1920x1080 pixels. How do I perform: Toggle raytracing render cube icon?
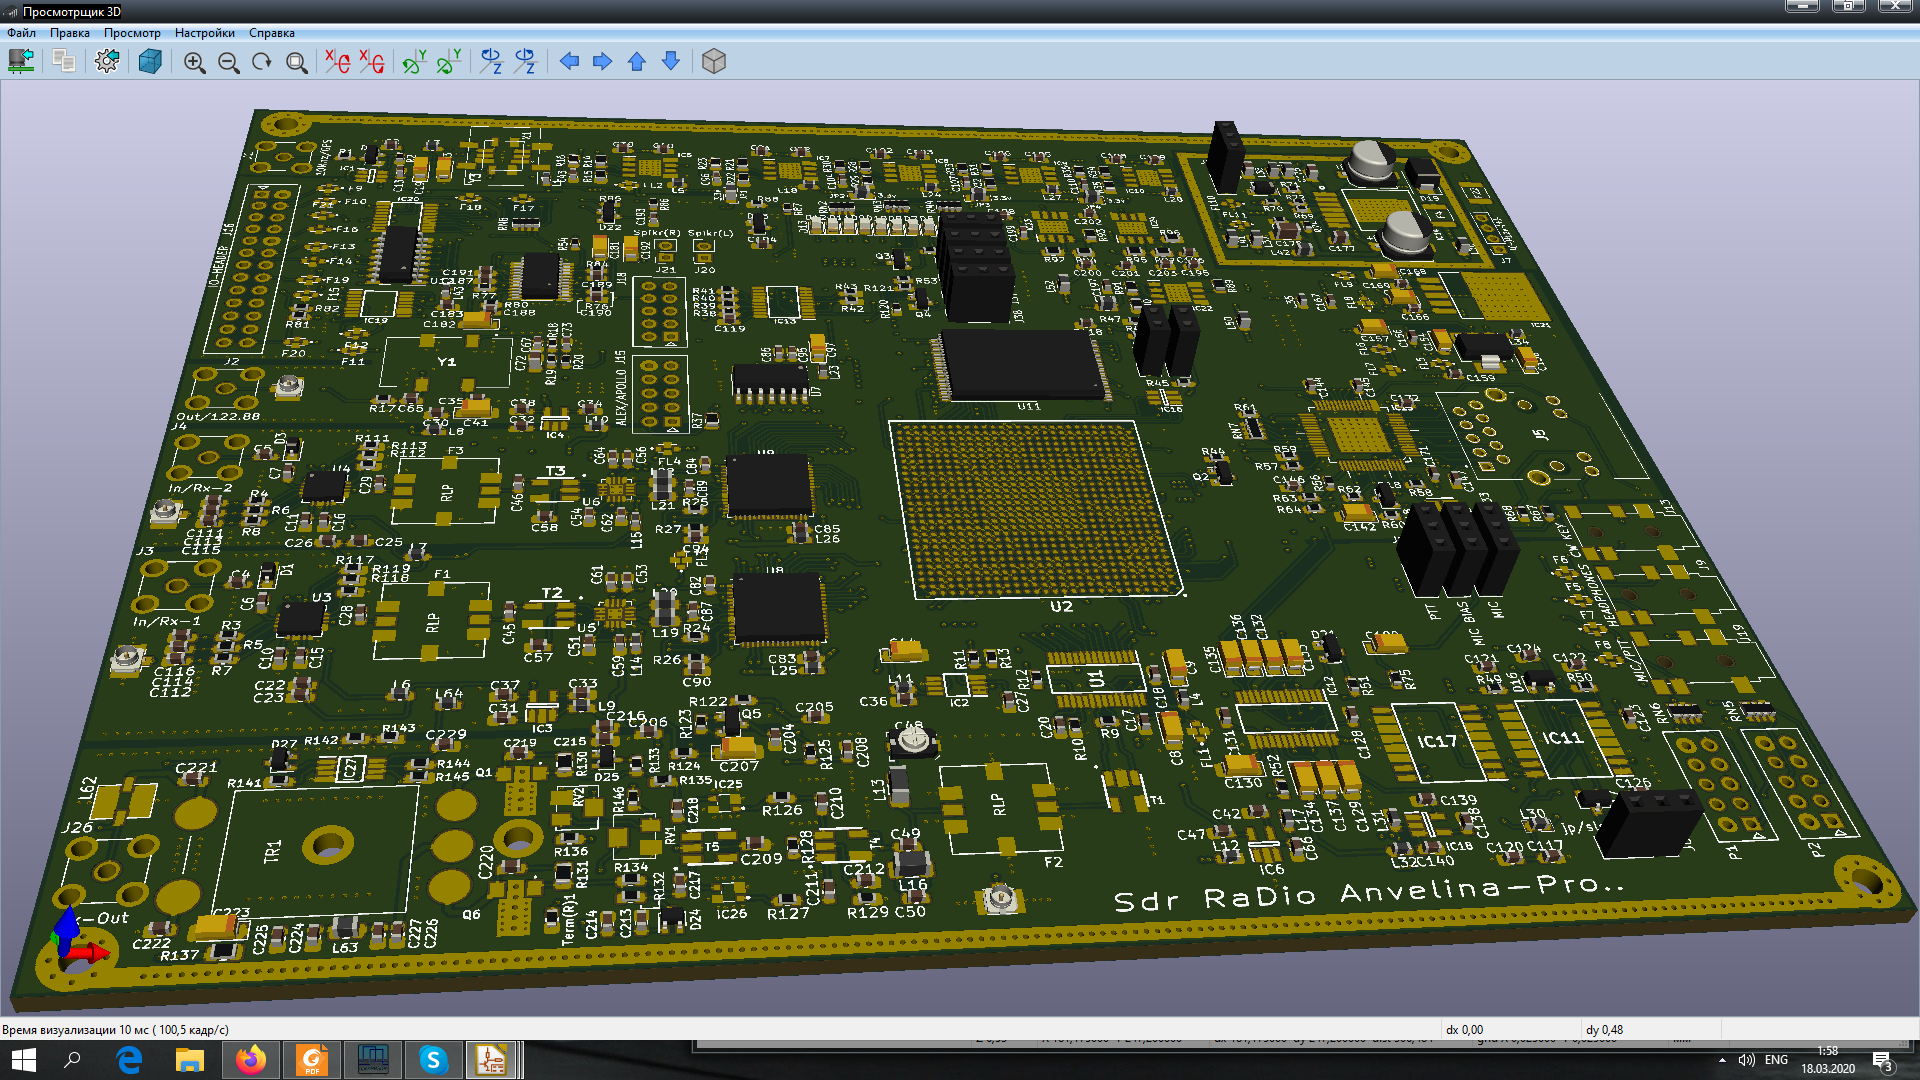coord(150,62)
